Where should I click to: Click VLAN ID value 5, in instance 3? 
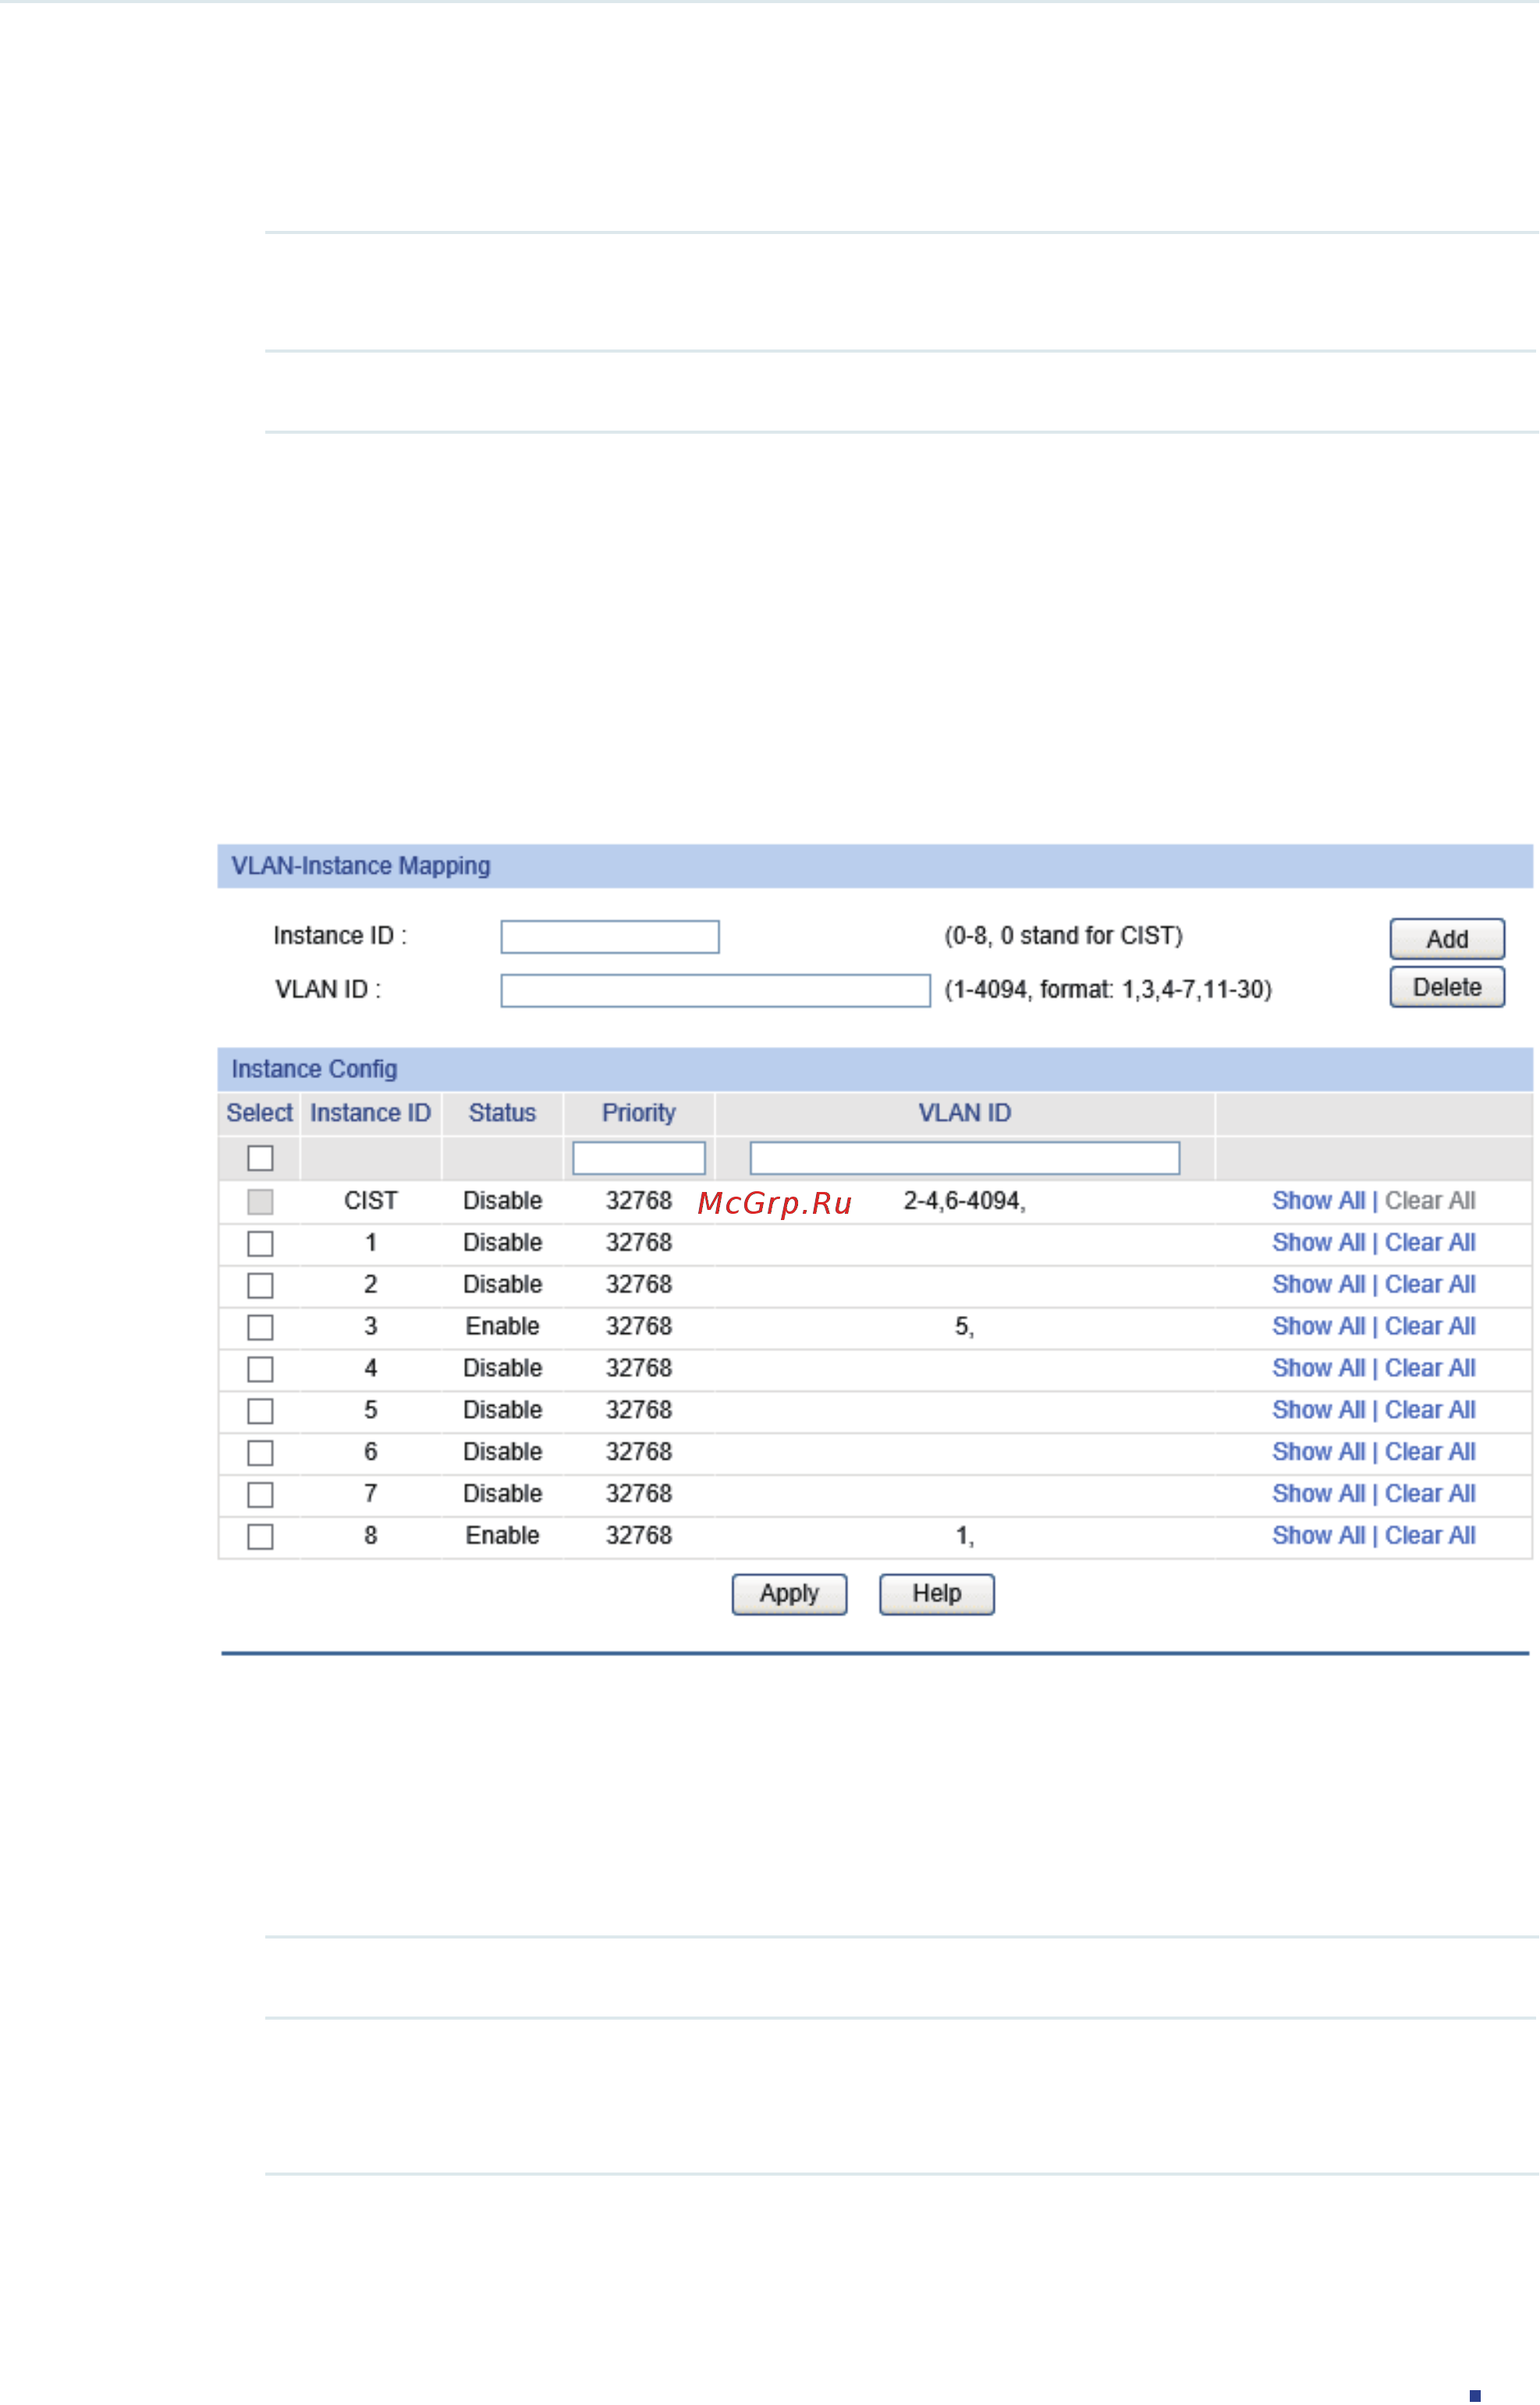point(965,1327)
